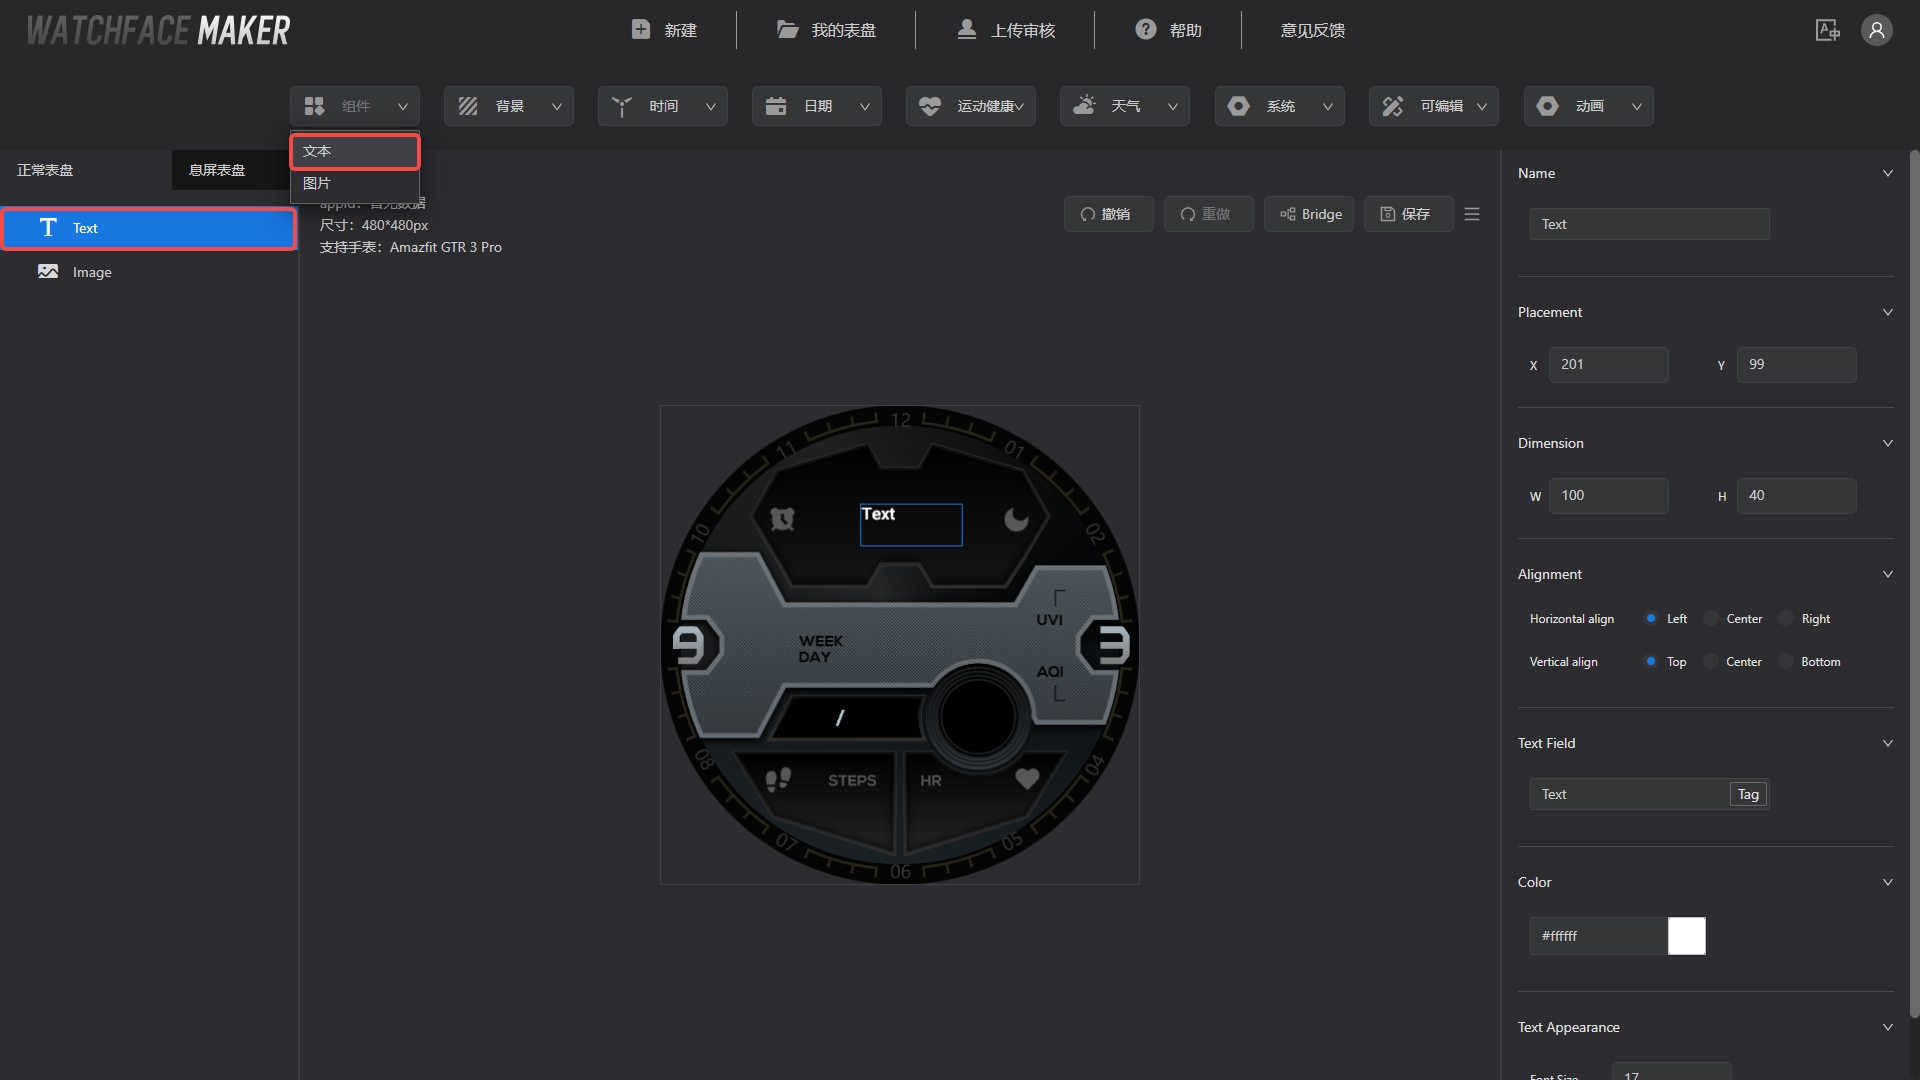The height and width of the screenshot is (1080, 1920).
Task: Click the help question mark icon
Action: pos(1145,30)
